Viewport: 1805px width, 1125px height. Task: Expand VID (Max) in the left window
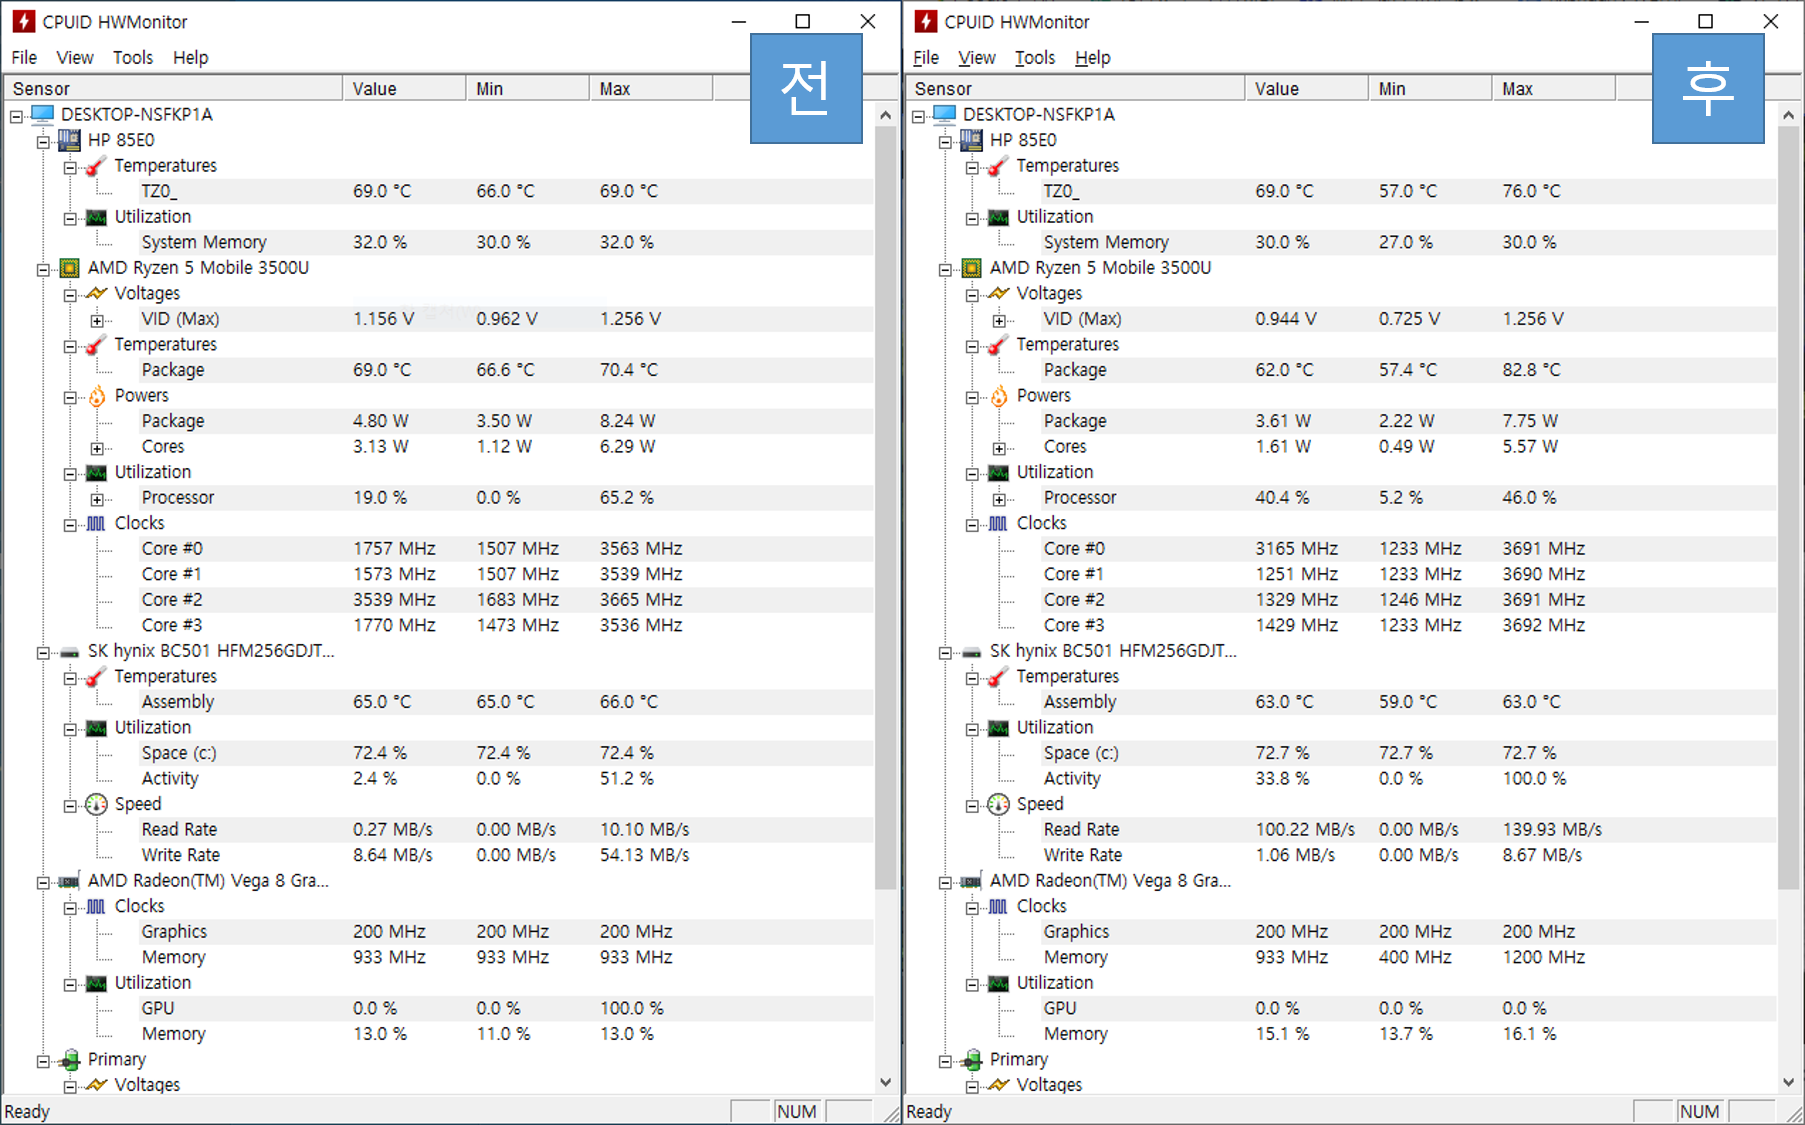tap(97, 320)
